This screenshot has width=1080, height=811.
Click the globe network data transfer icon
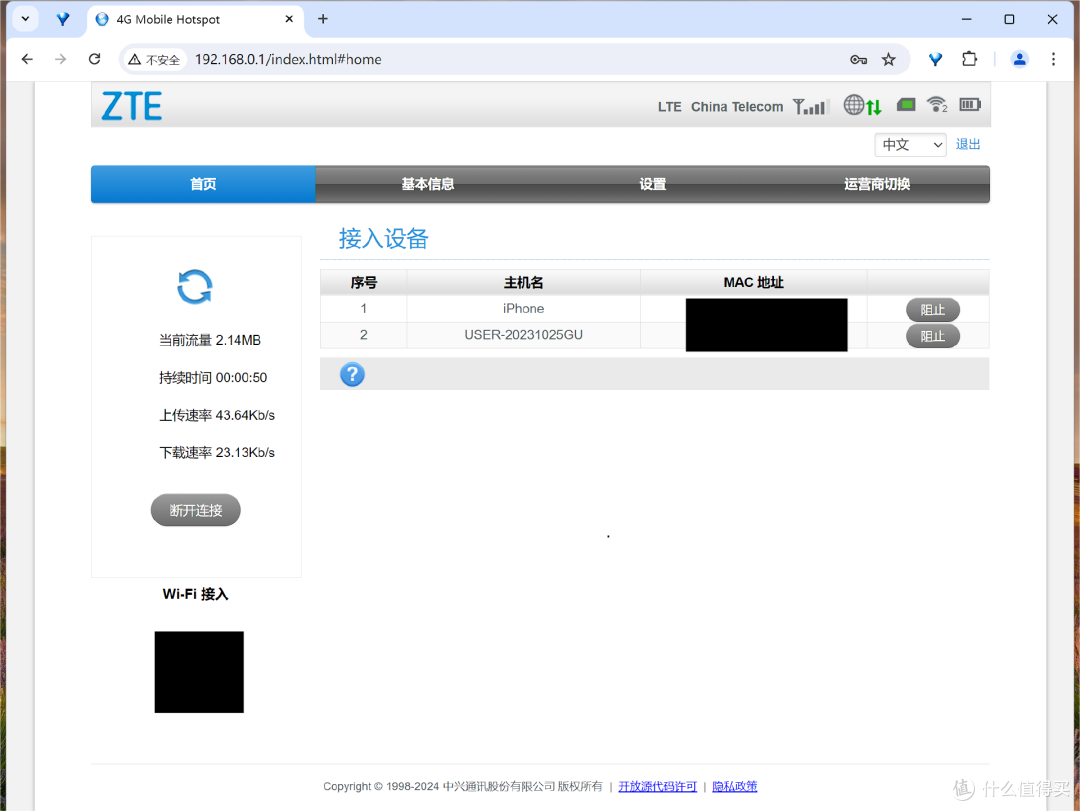[862, 105]
